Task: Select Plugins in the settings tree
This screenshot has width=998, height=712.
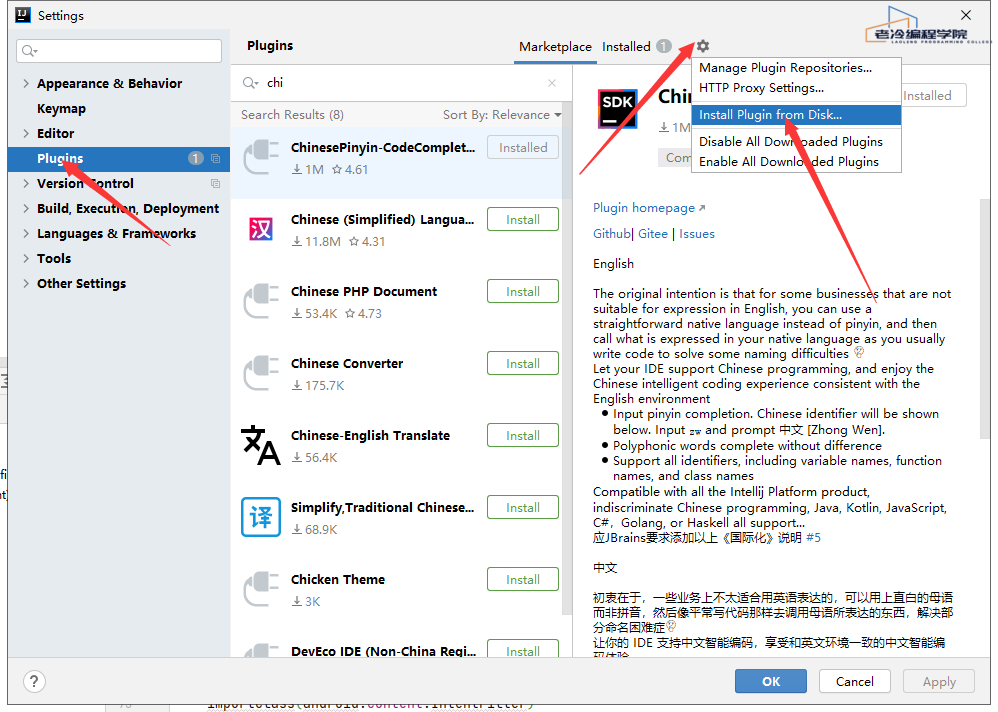Action: 119,158
